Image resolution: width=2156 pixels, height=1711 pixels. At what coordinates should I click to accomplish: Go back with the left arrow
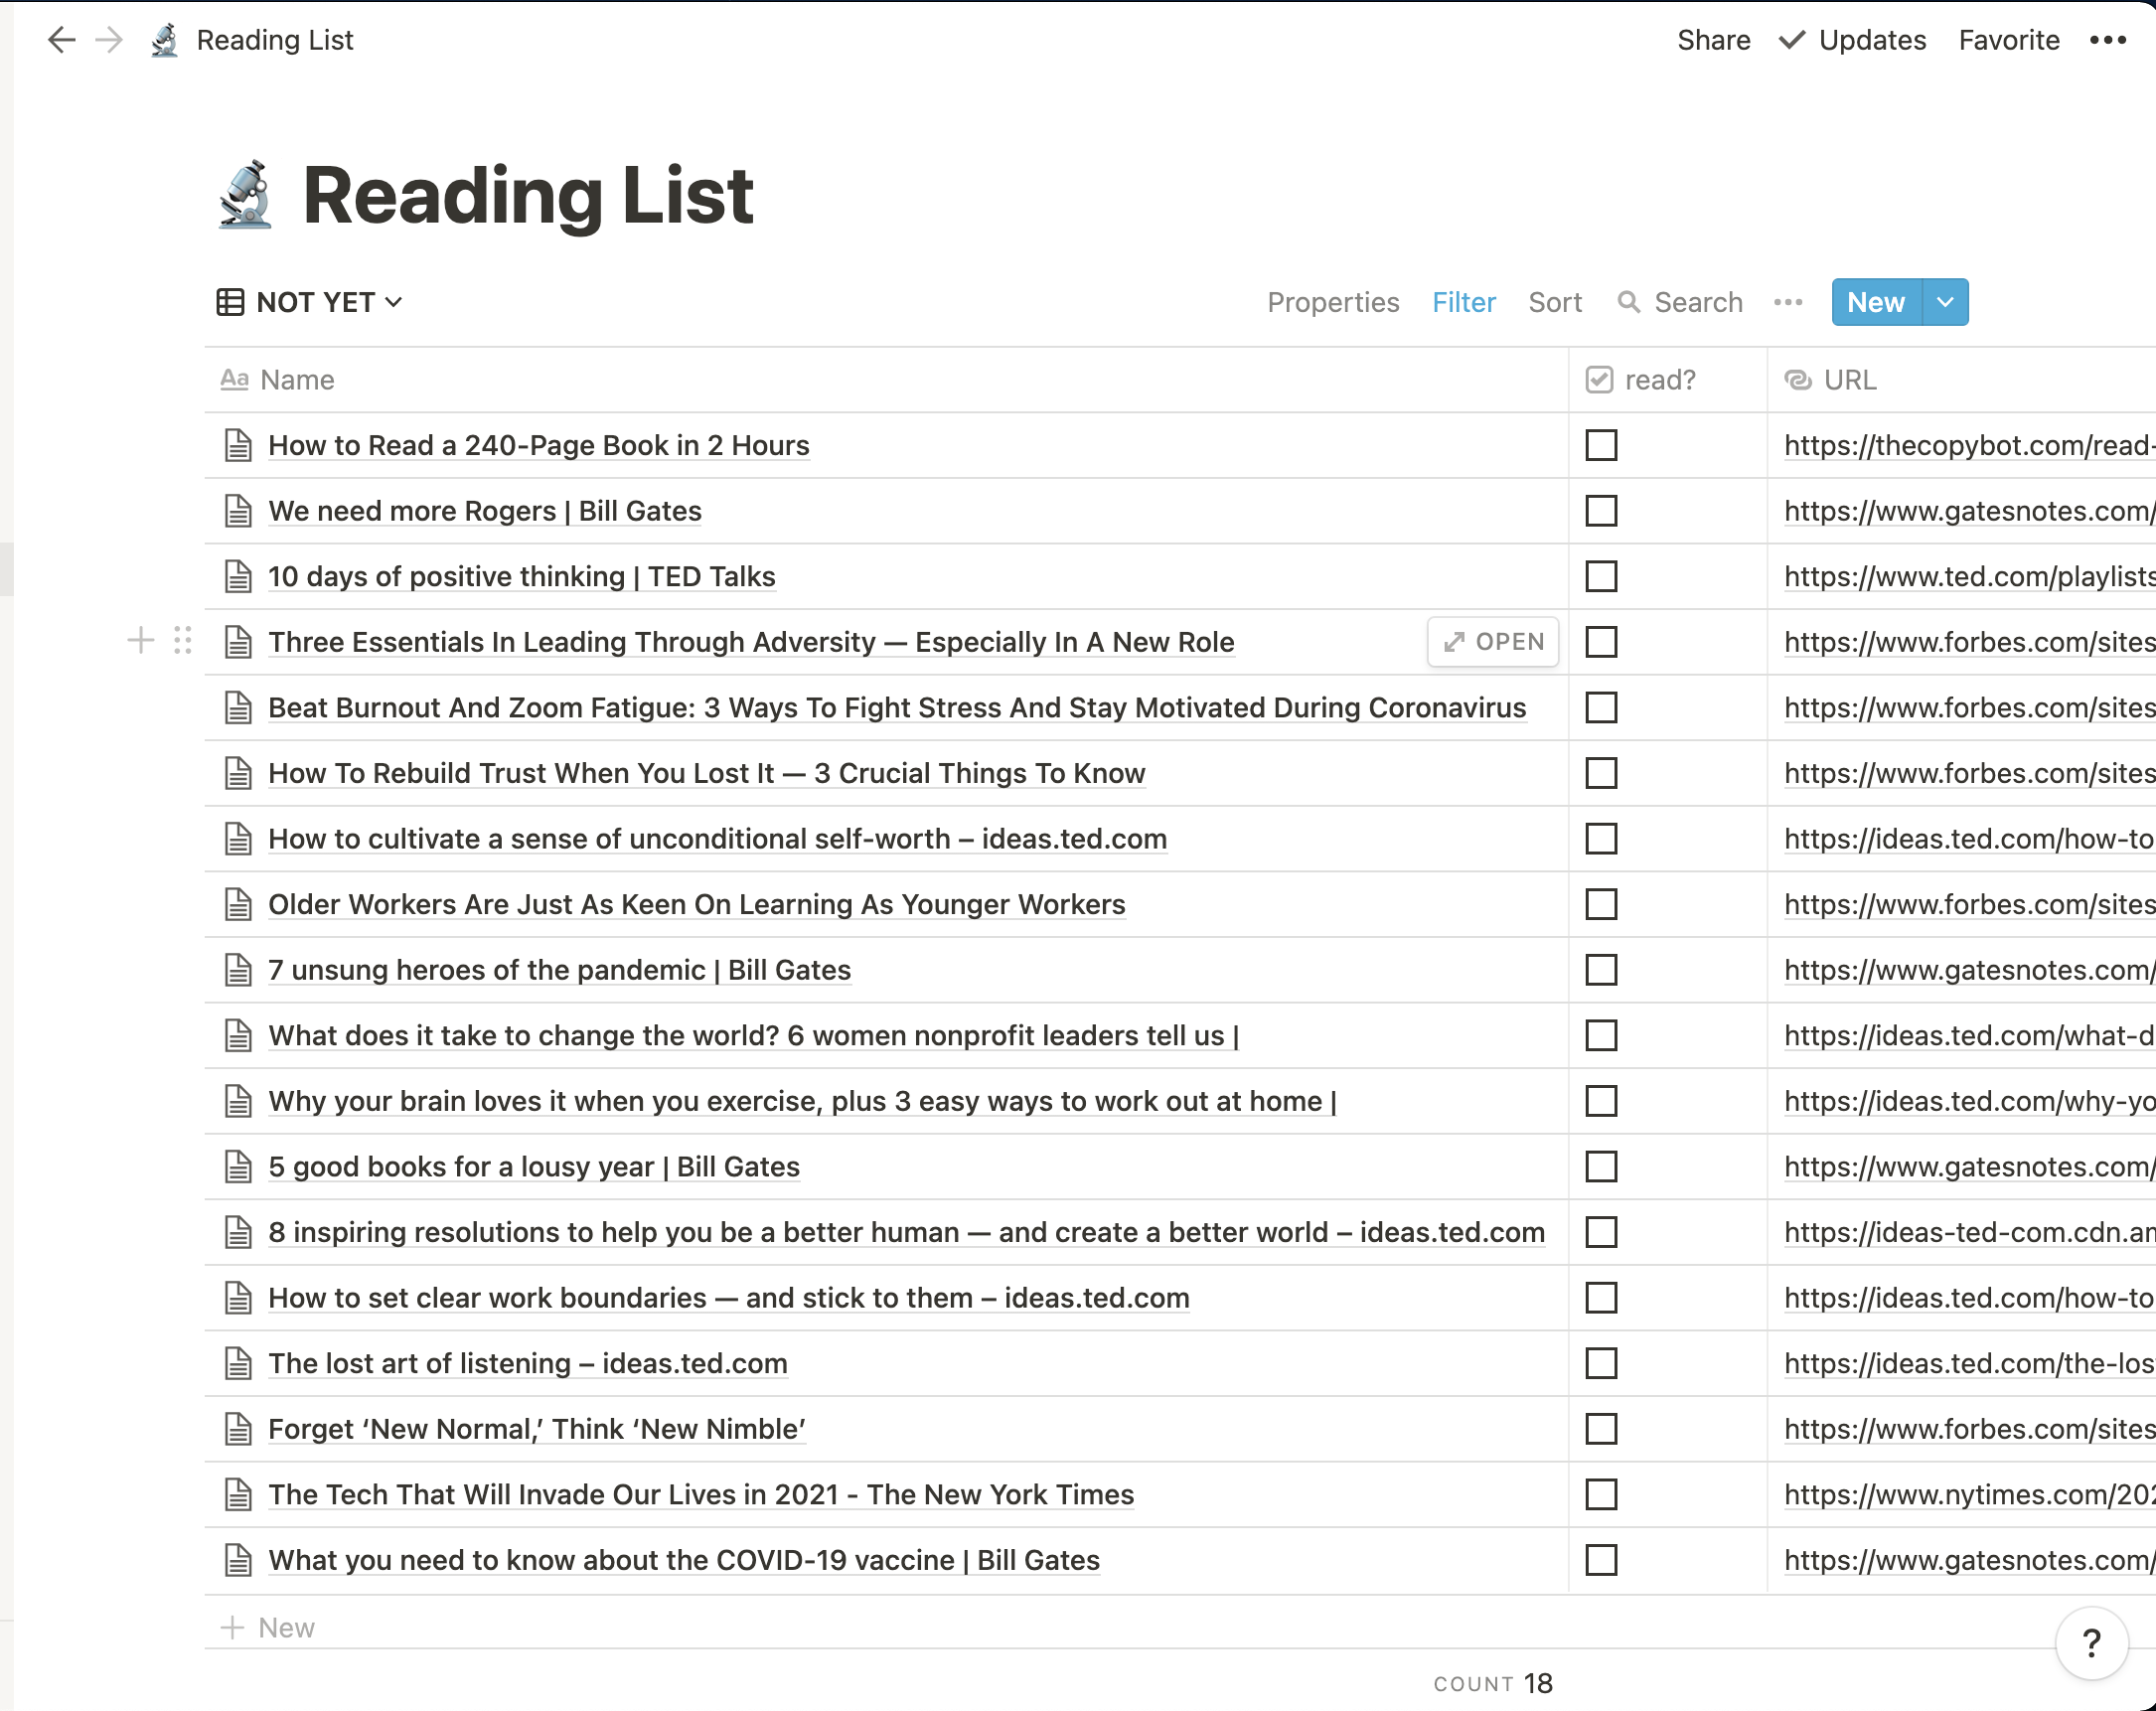[62, 40]
